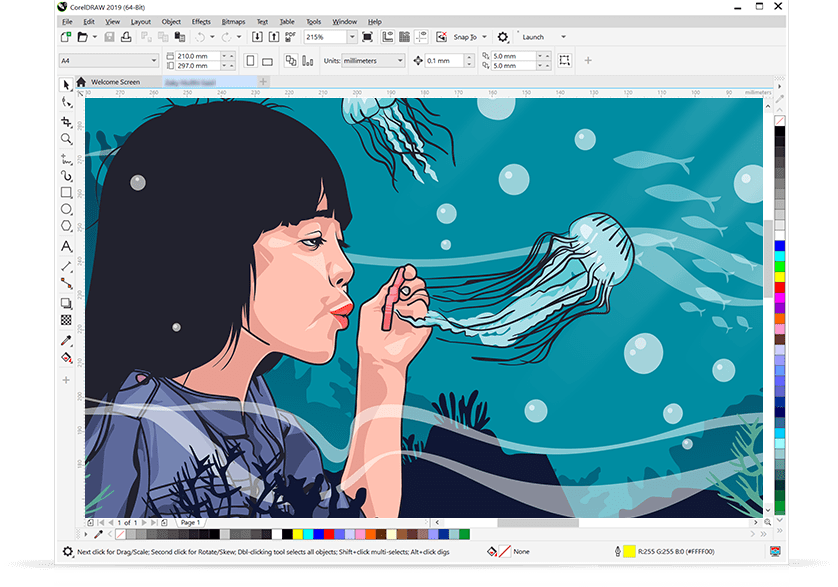Expand the A4 page size dropdown
This screenshot has width=838, height=587.
tap(153, 60)
